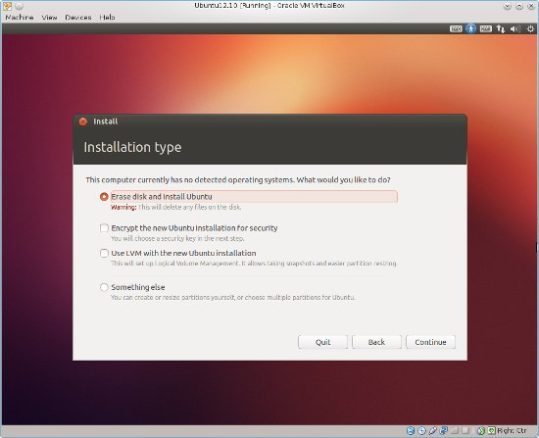Close the Install dialog with orange button
The image size is (539, 438).
(83, 121)
